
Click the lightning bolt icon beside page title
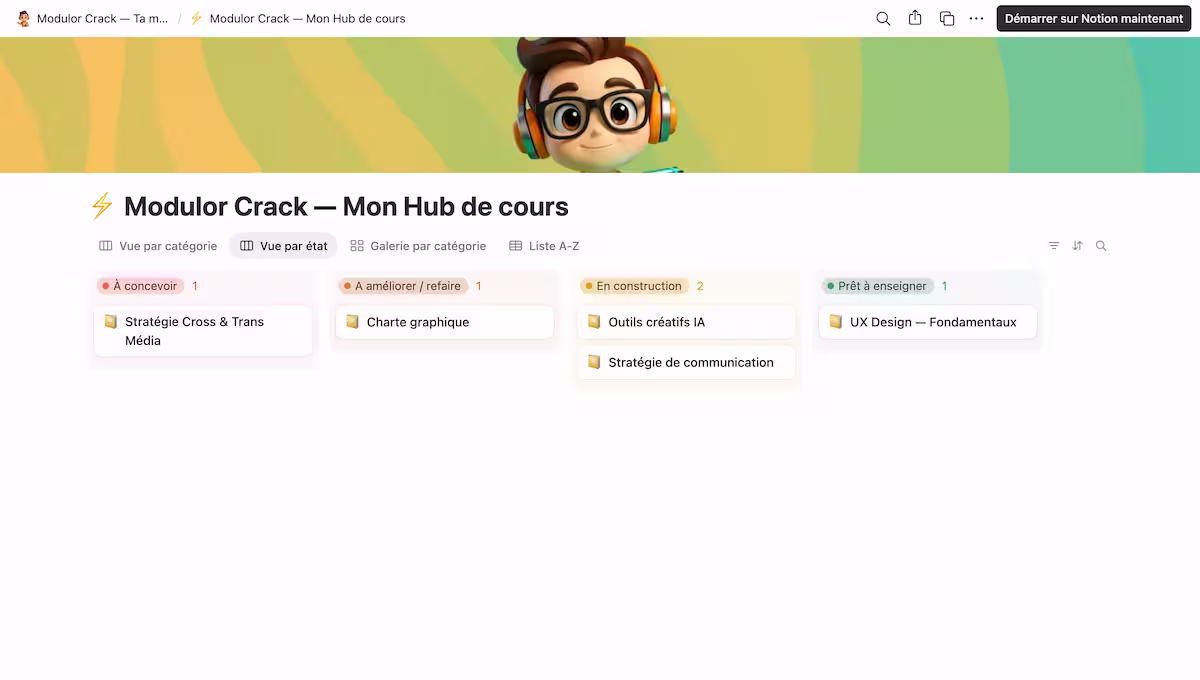(x=102, y=207)
